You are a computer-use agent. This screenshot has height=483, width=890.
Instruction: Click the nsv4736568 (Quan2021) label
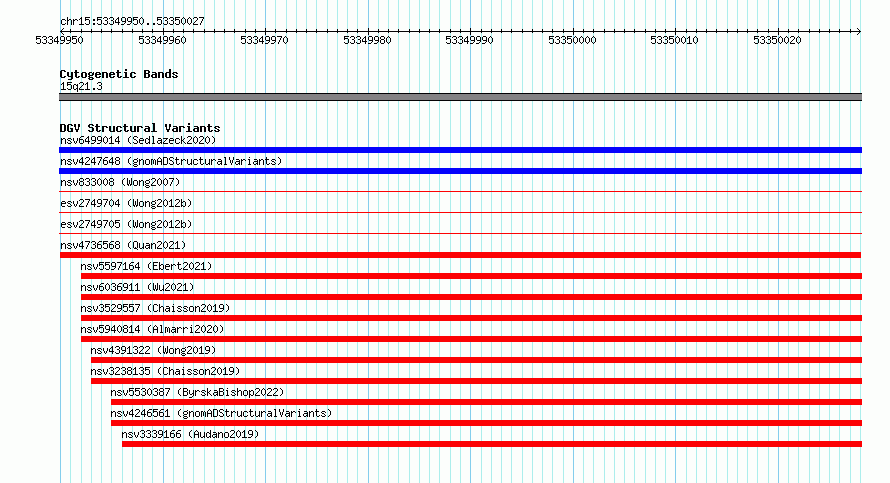123,245
